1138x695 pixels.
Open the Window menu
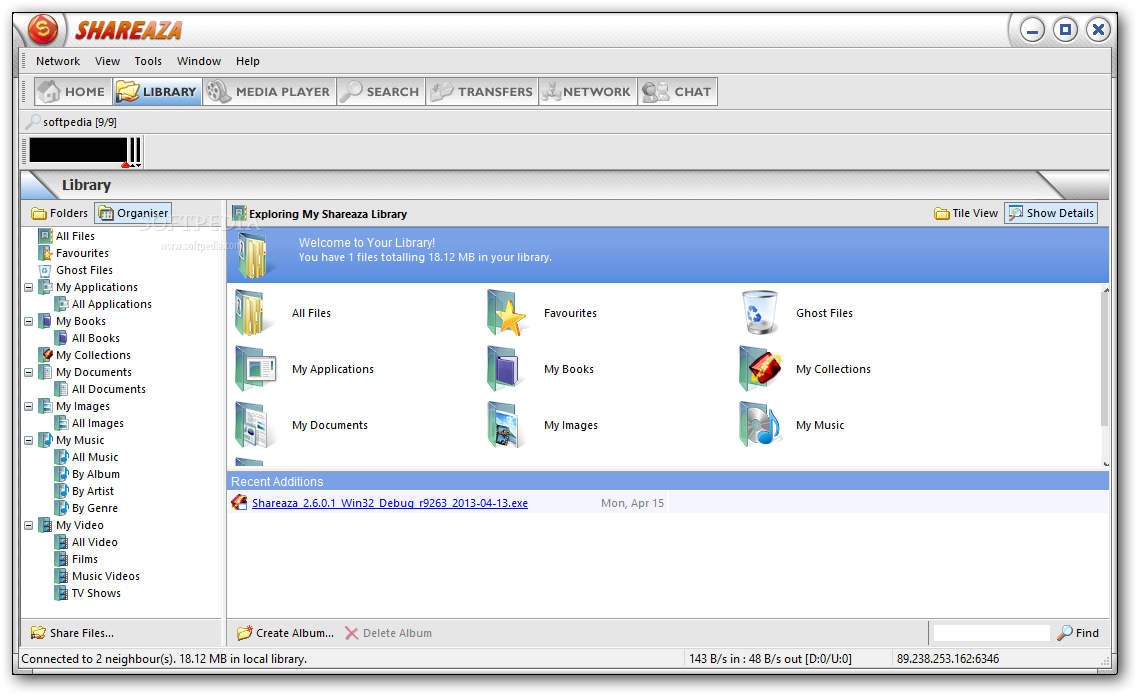199,61
